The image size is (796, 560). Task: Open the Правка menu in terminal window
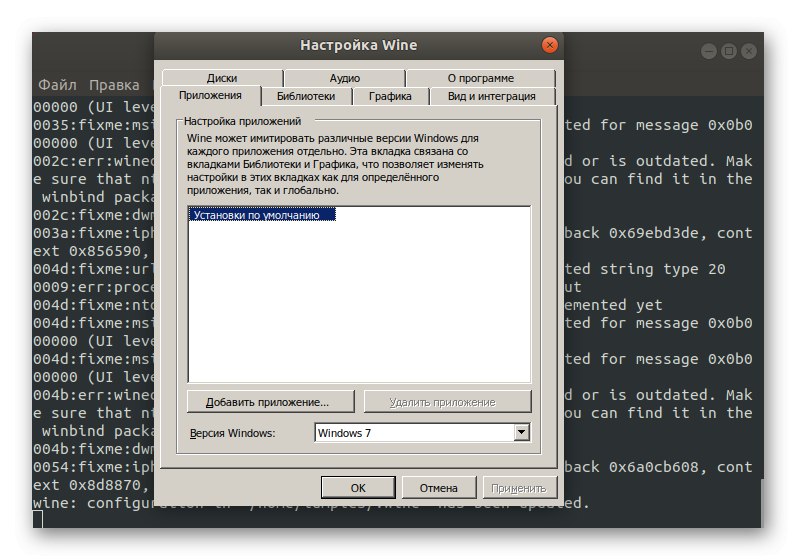114,84
